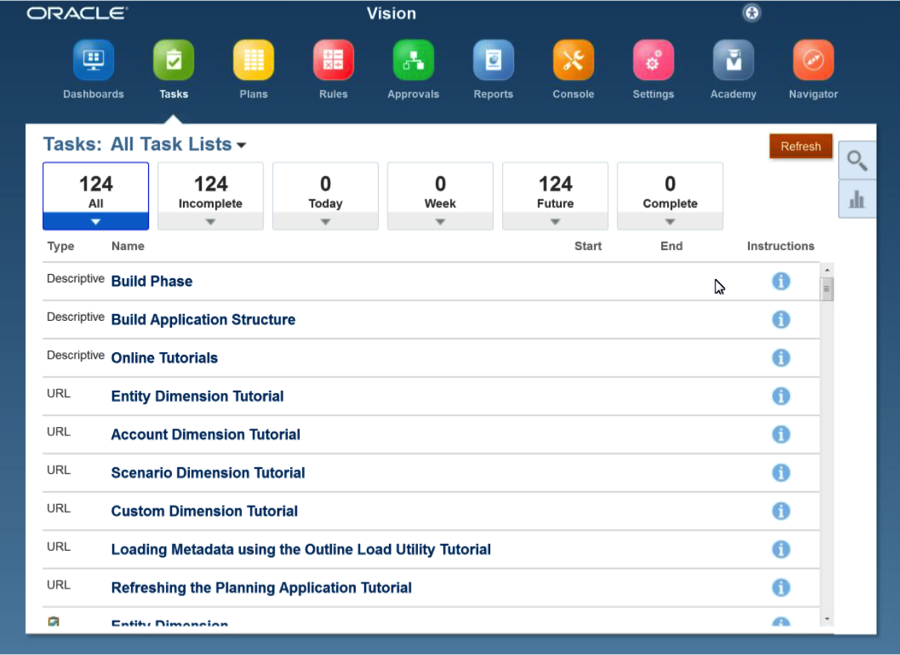
Task: Open the Entity Dimension Tutorial link
Action: [197, 396]
